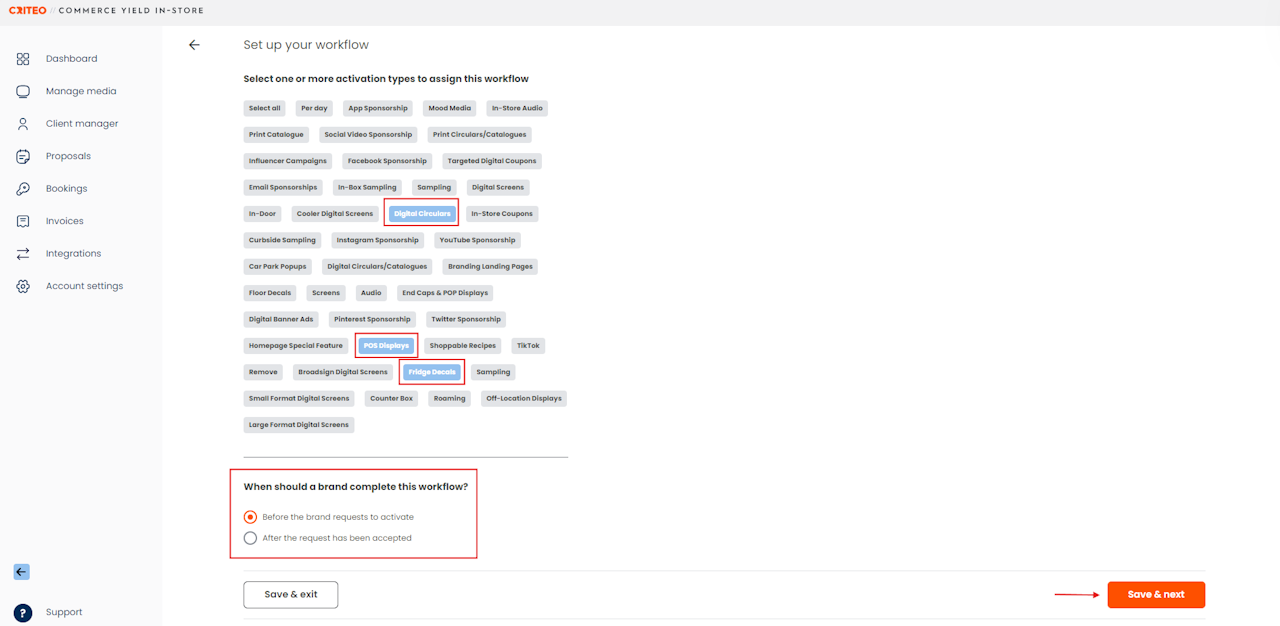Click the Integrations arrows icon
This screenshot has width=1280, height=626.
coord(23,254)
